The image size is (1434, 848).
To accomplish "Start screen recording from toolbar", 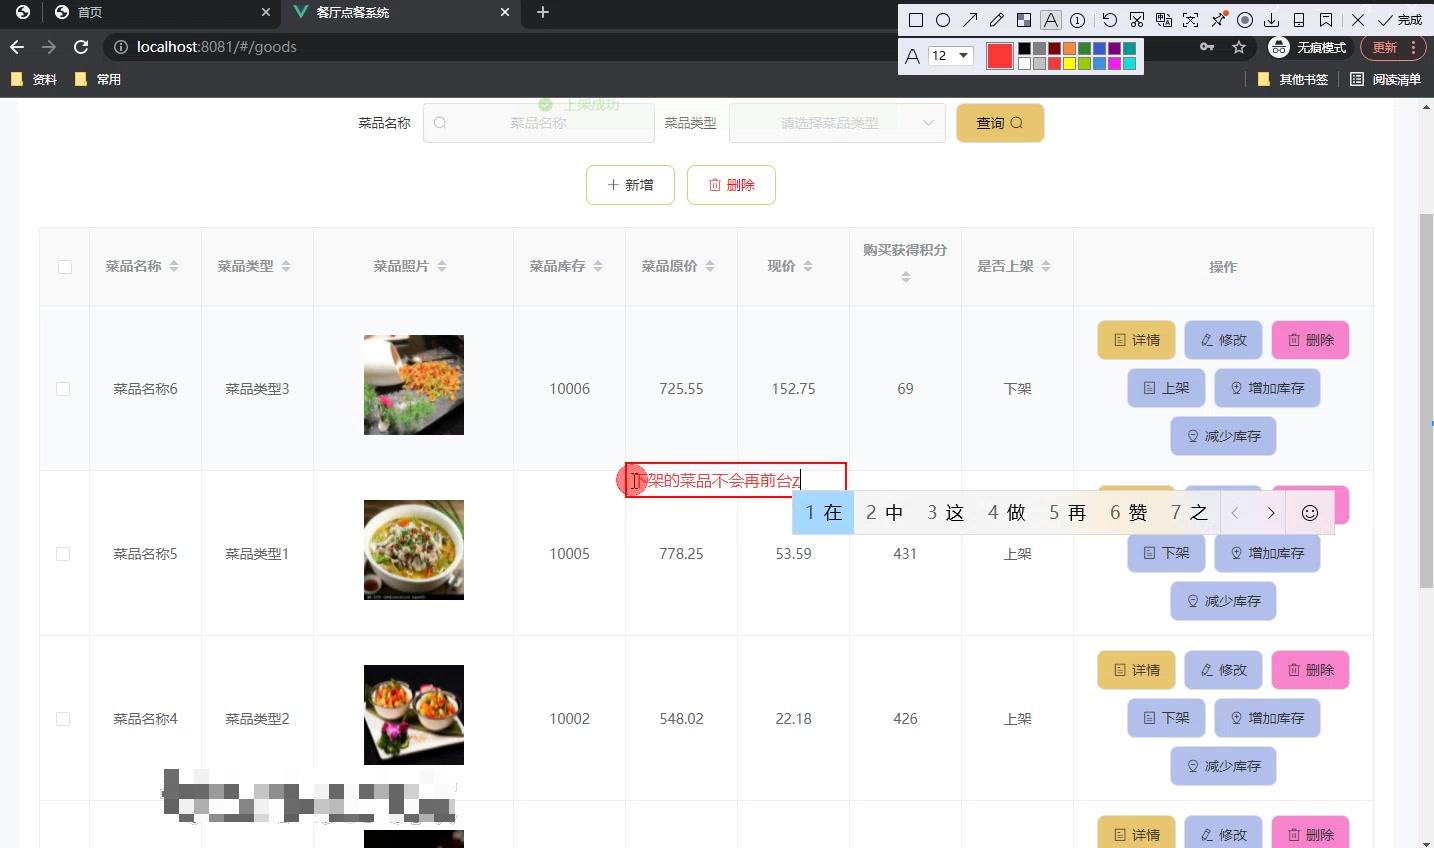I will click(1245, 20).
